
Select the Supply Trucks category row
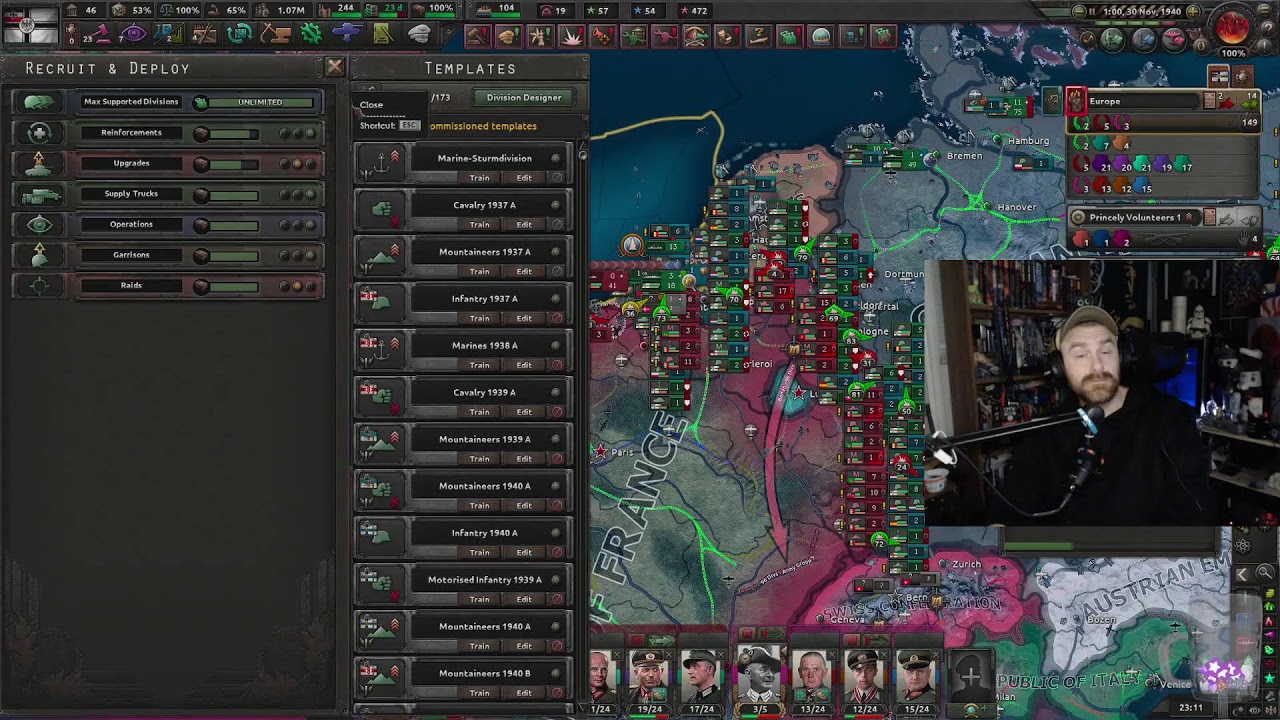168,194
